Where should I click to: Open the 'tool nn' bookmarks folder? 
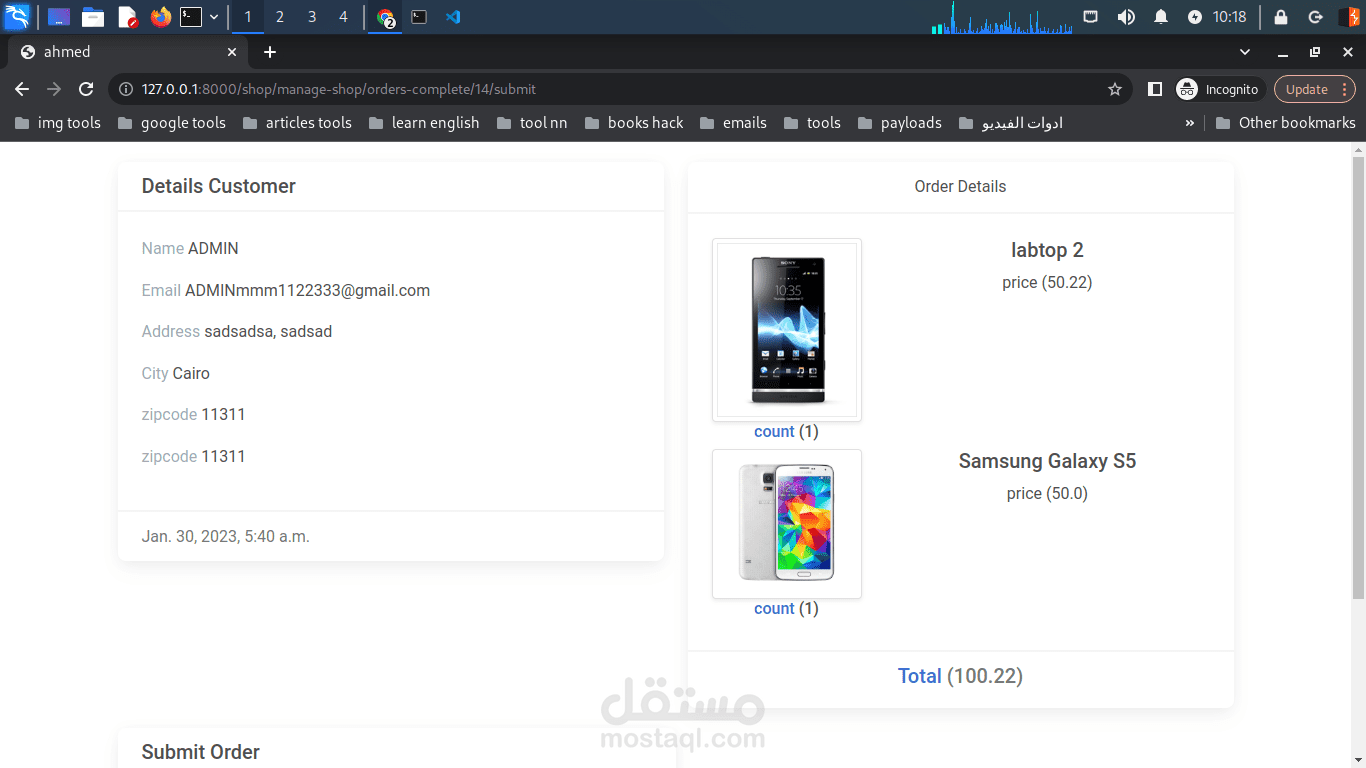(532, 123)
